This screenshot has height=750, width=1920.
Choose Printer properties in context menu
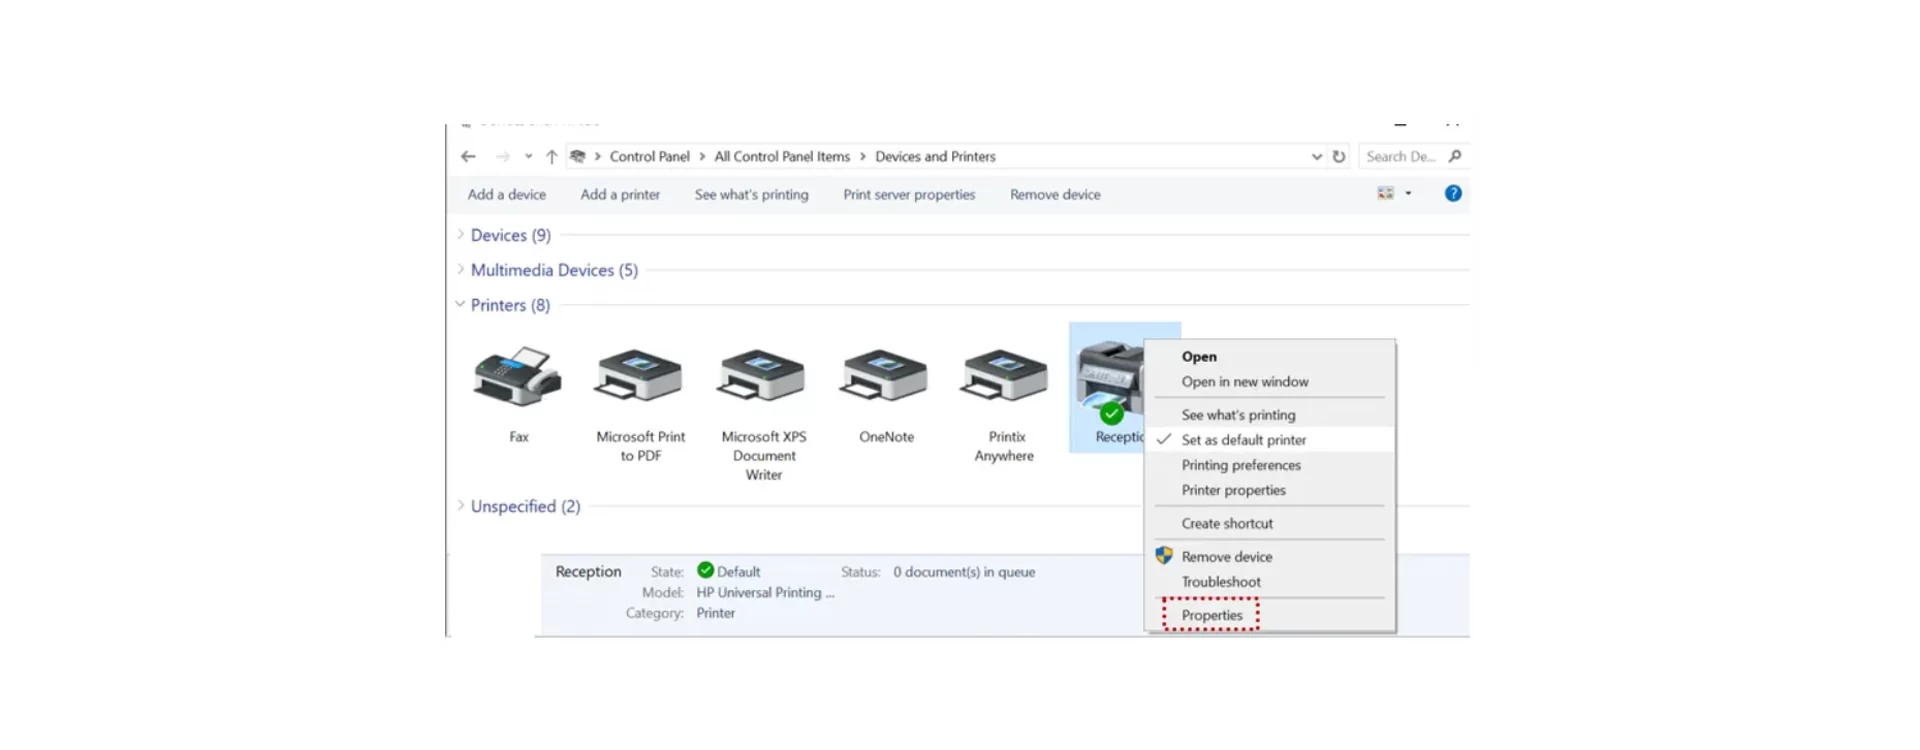(x=1233, y=490)
